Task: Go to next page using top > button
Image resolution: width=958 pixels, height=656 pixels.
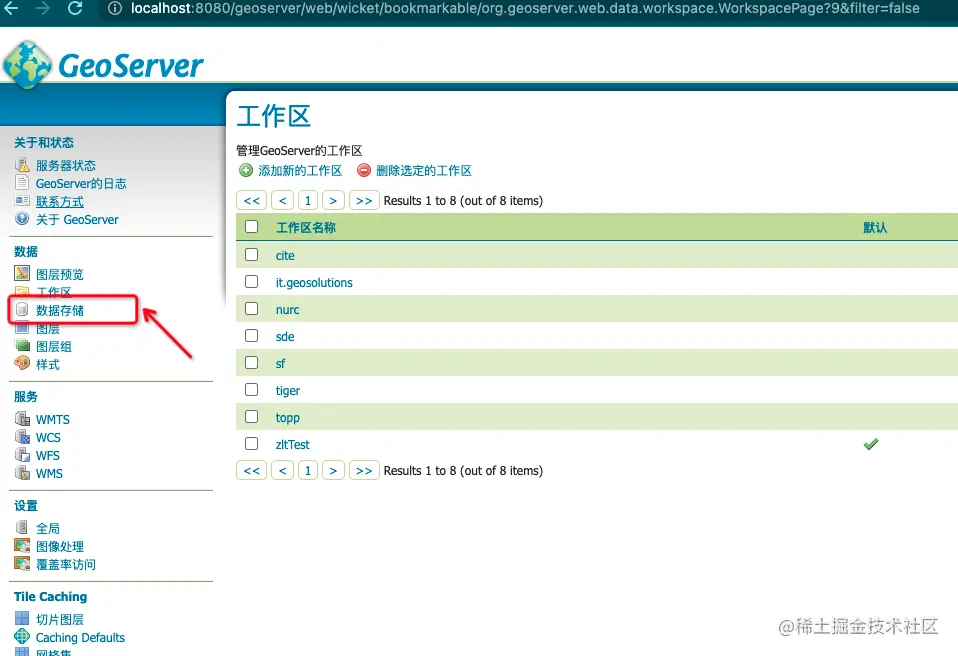Action: pyautogui.click(x=333, y=200)
